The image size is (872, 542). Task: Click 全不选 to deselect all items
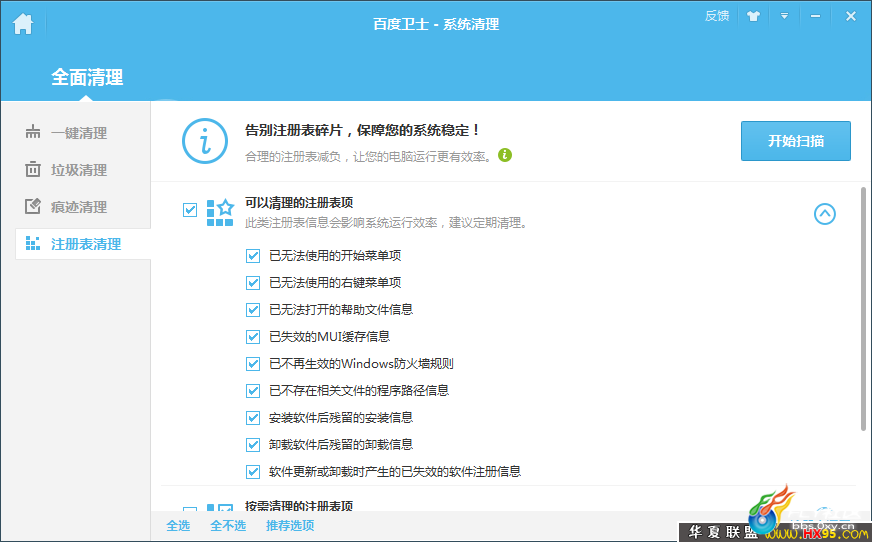[x=228, y=525]
